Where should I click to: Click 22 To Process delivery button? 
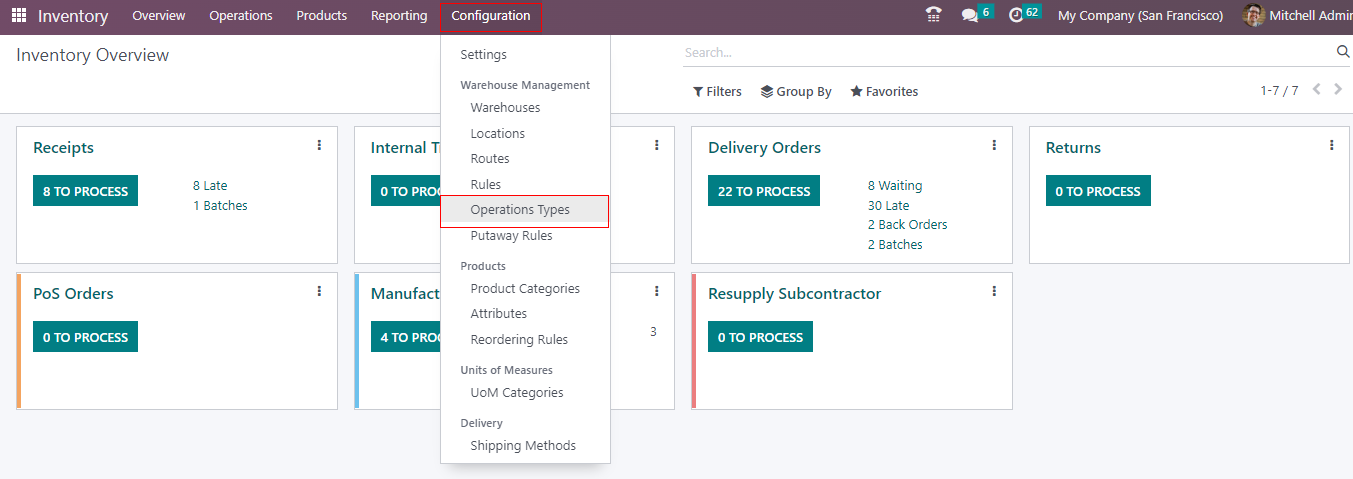763,191
